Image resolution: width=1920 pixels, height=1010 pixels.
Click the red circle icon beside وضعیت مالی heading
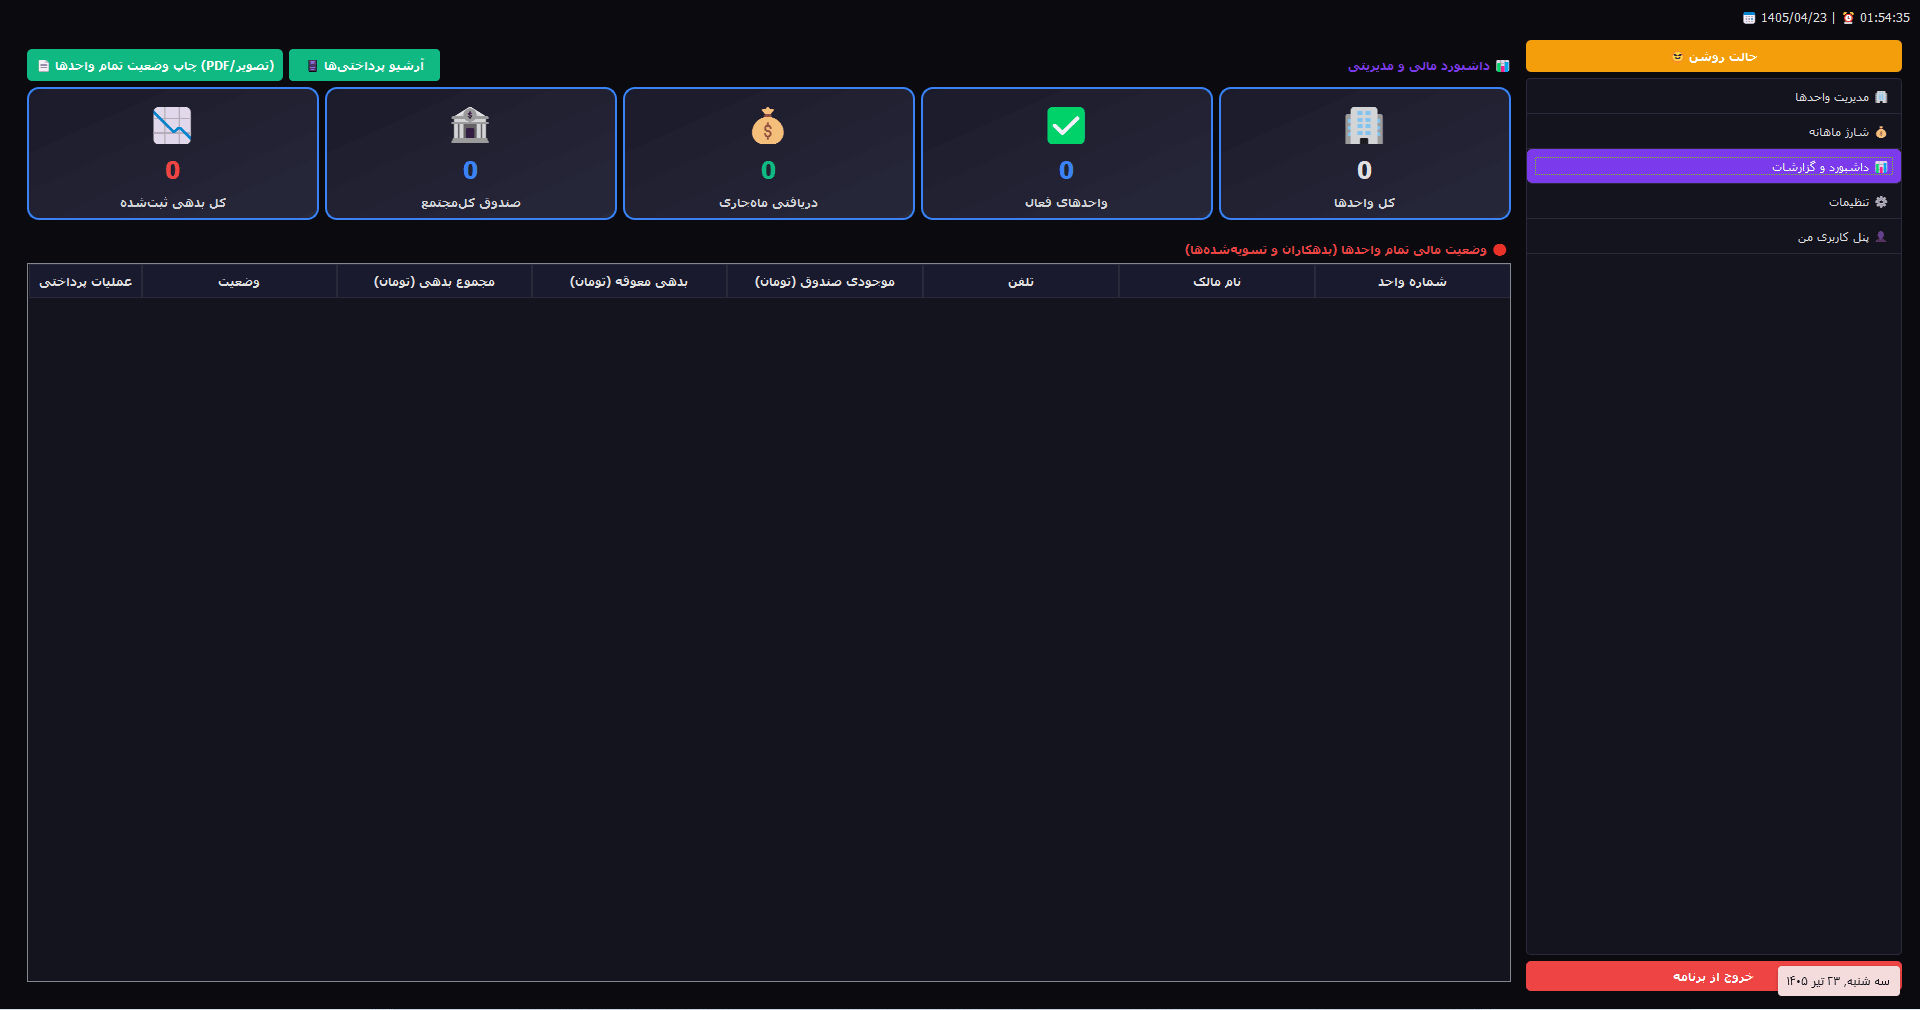click(1499, 250)
